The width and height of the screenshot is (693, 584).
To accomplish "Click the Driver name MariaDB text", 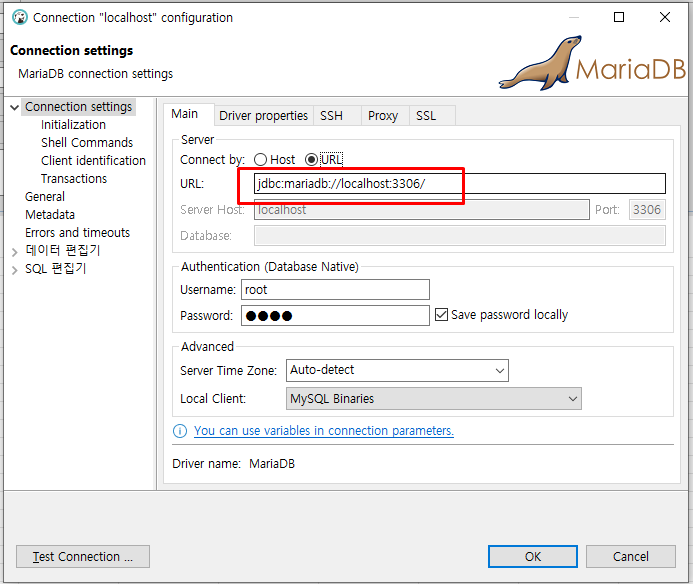I will tap(272, 464).
